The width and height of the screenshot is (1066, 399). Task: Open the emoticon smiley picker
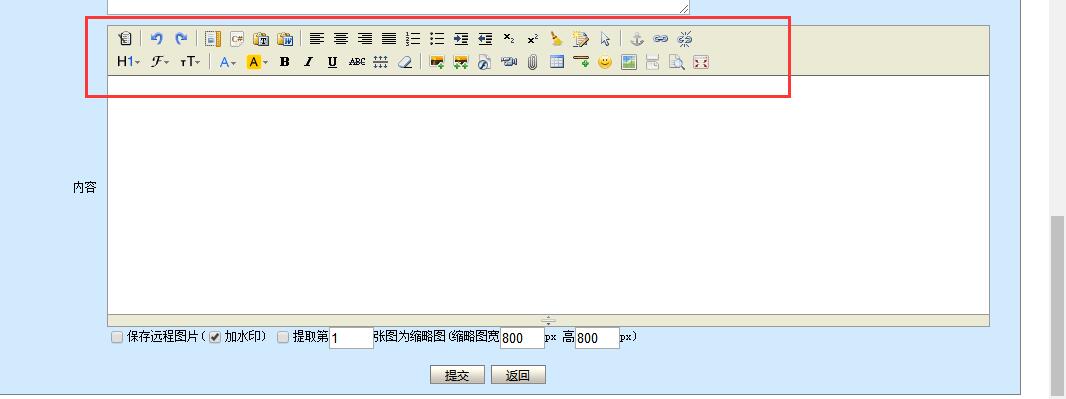pyautogui.click(x=605, y=62)
